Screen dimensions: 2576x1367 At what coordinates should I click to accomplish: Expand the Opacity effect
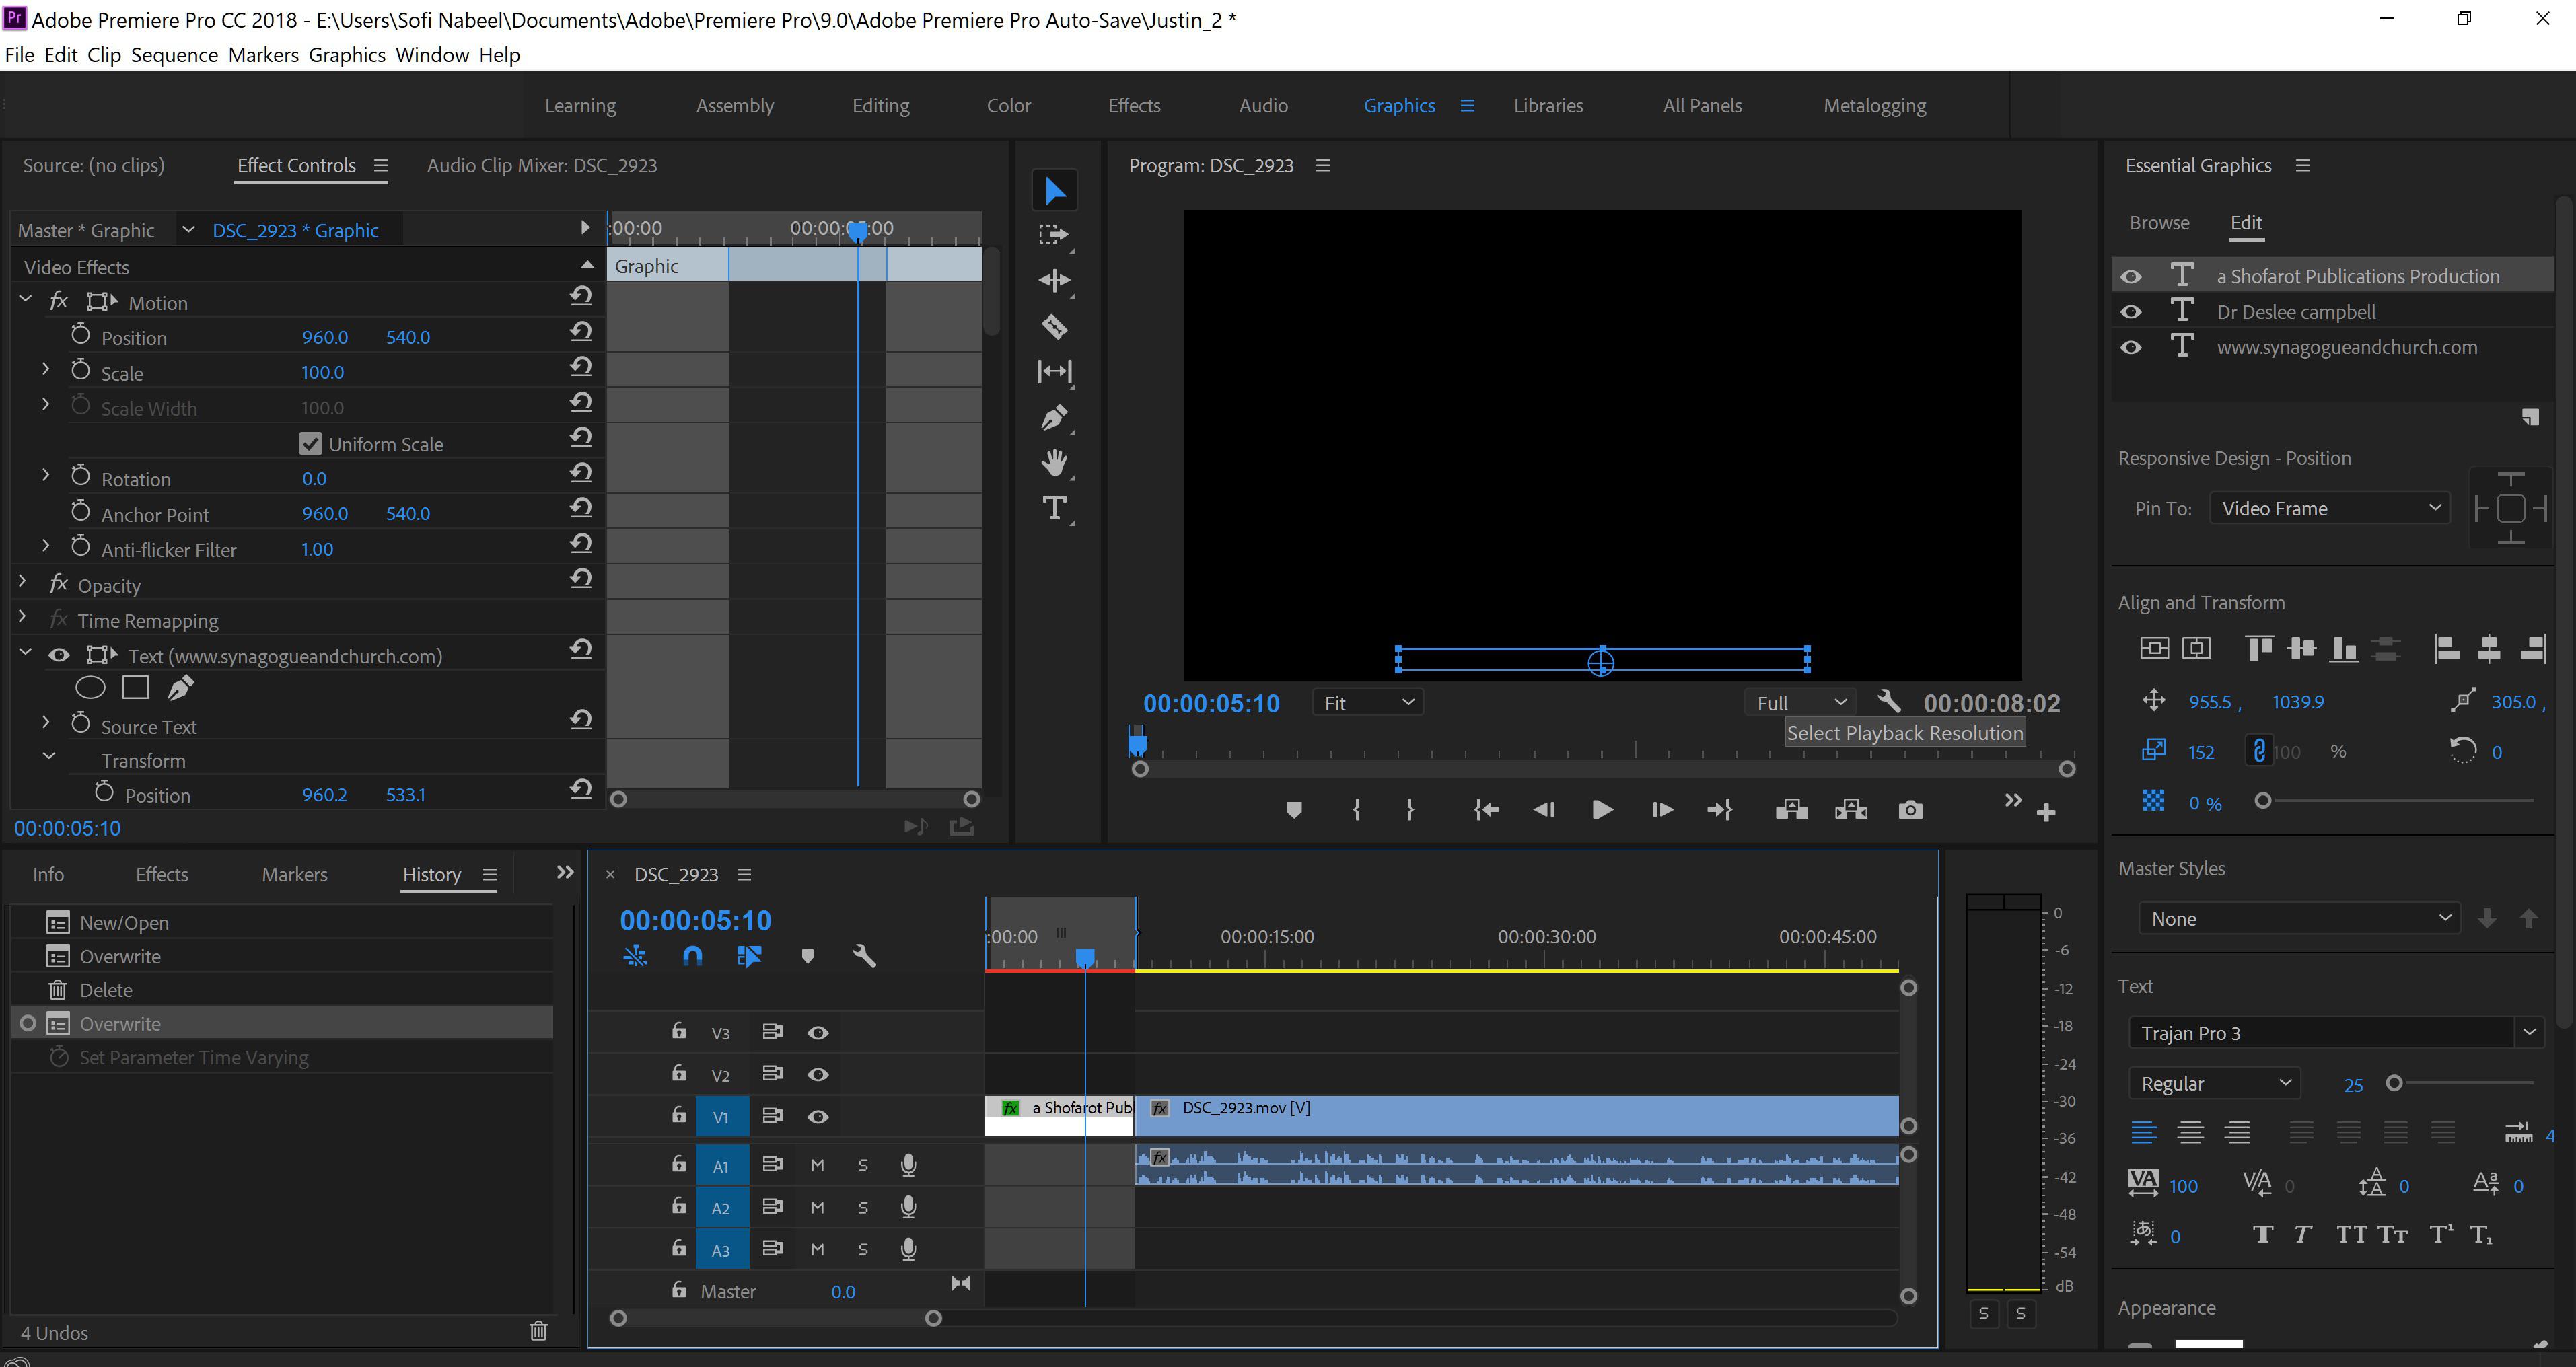coord(23,581)
